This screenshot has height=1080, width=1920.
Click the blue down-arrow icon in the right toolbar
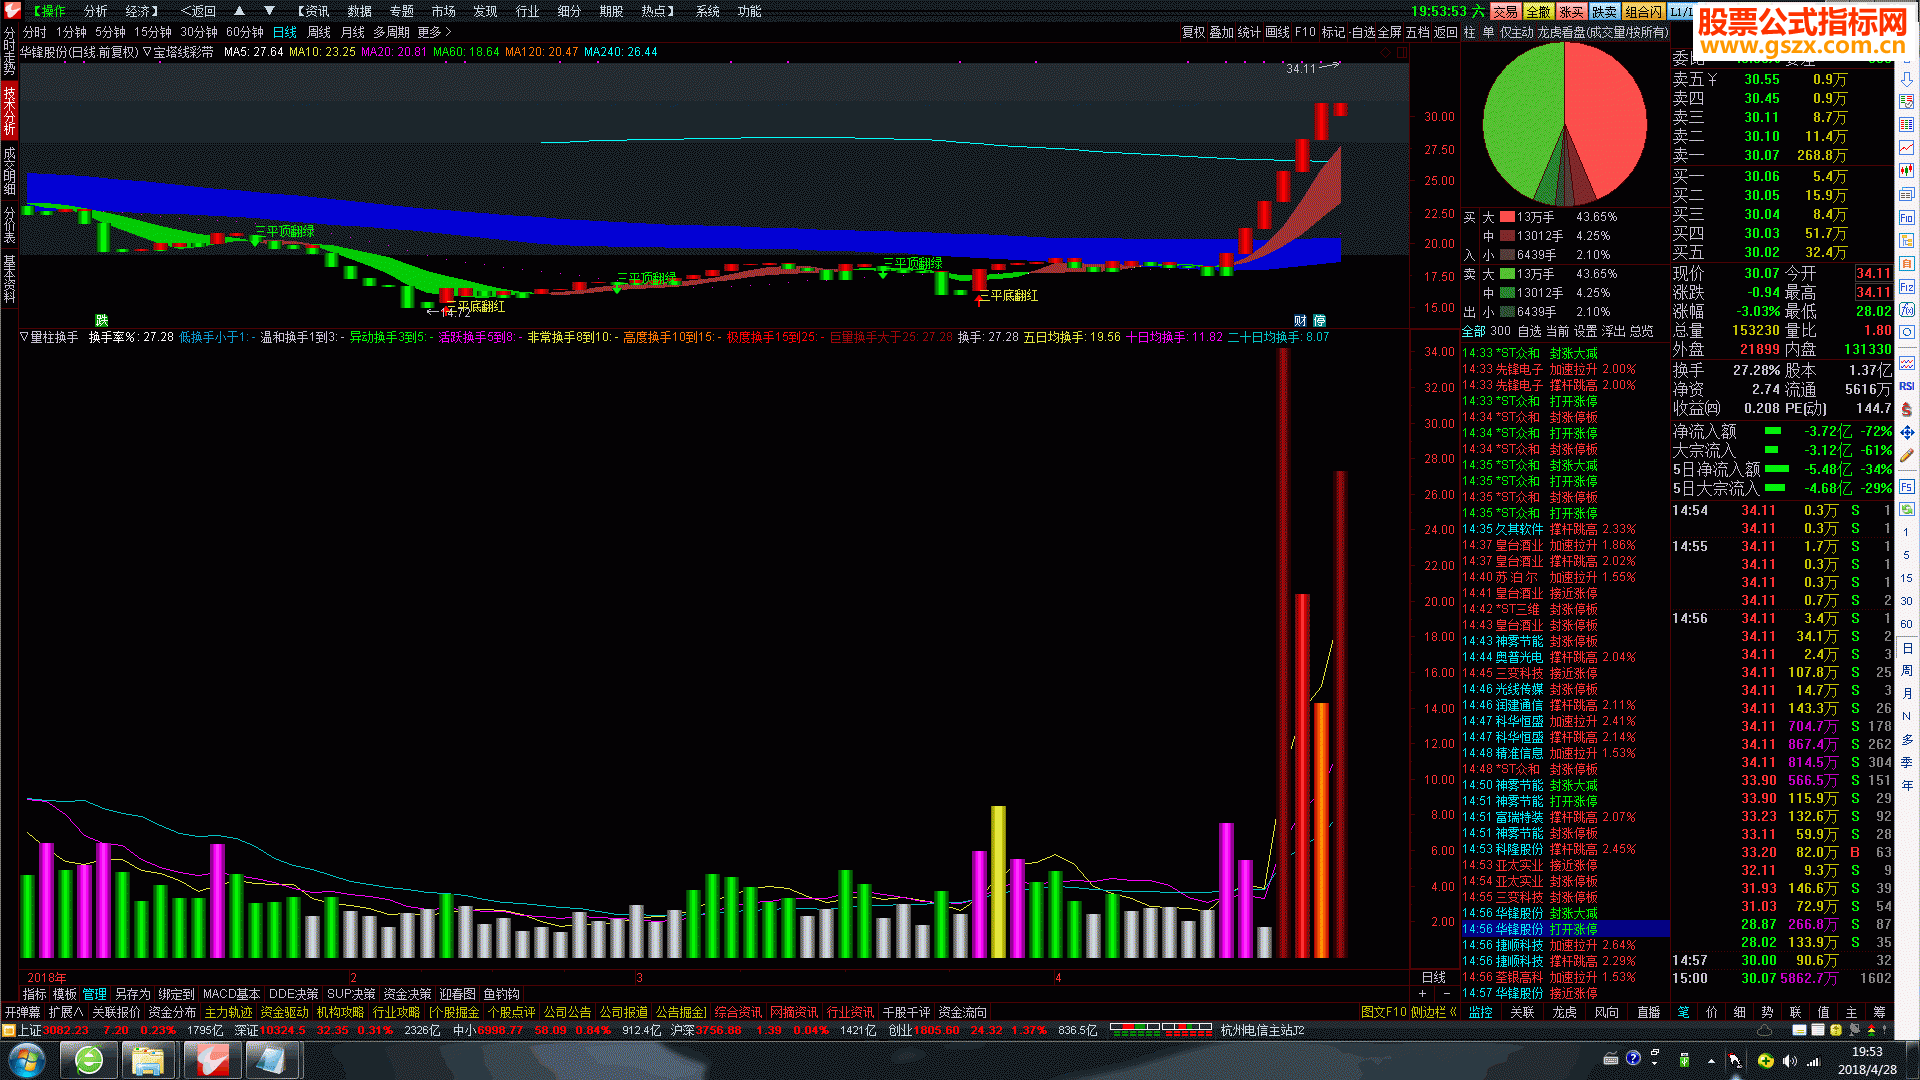coord(1907,79)
